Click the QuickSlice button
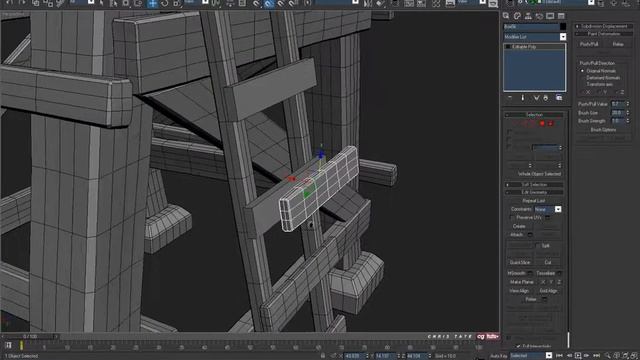 click(x=520, y=262)
